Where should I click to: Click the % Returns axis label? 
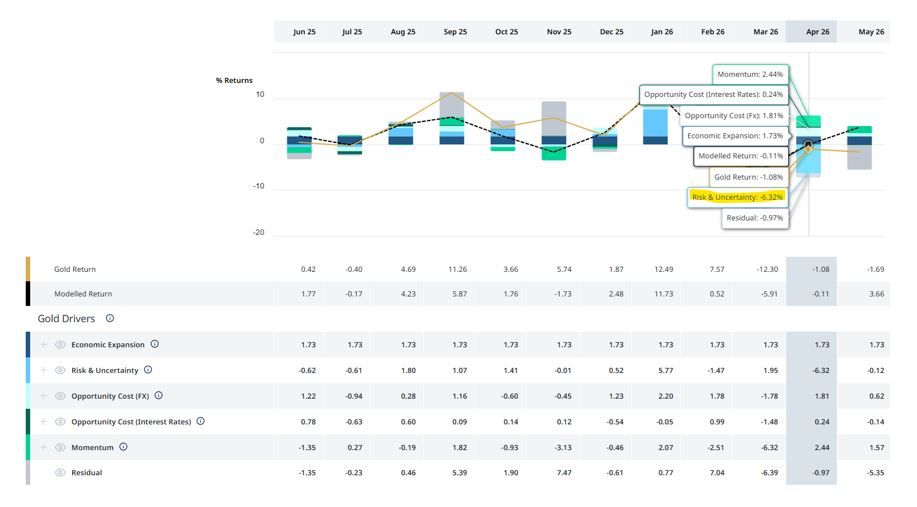(x=234, y=80)
